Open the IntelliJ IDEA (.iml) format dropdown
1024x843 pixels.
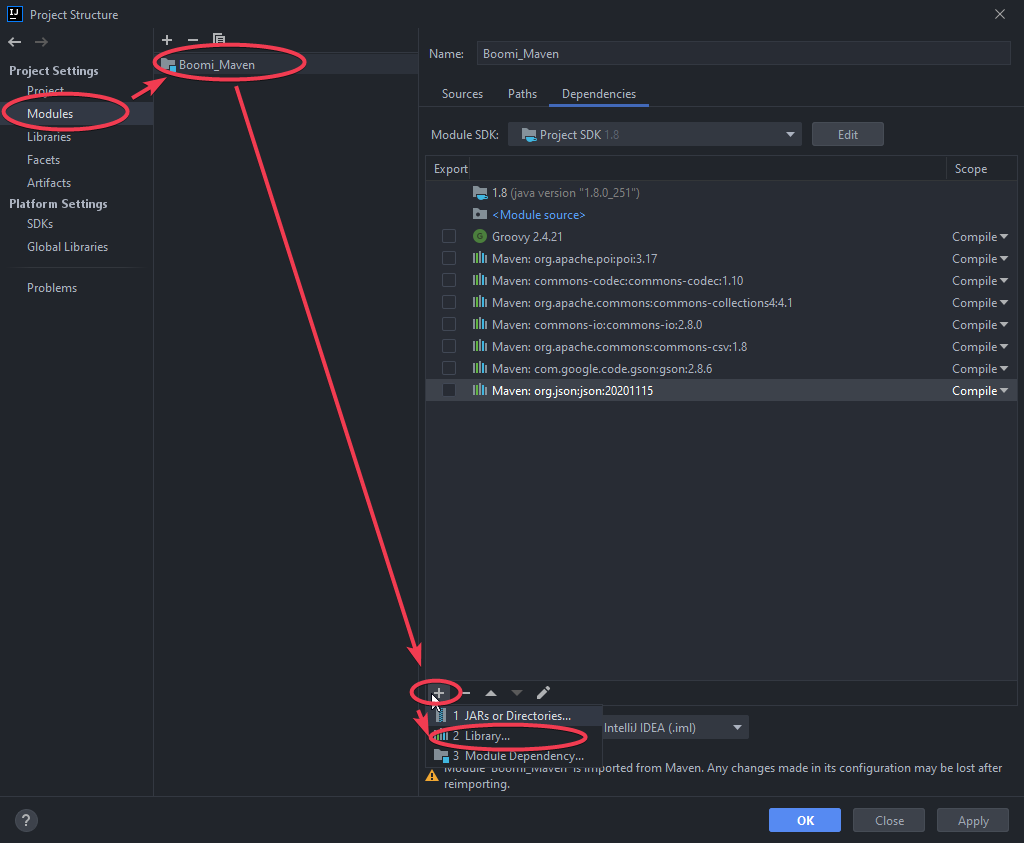(674, 727)
